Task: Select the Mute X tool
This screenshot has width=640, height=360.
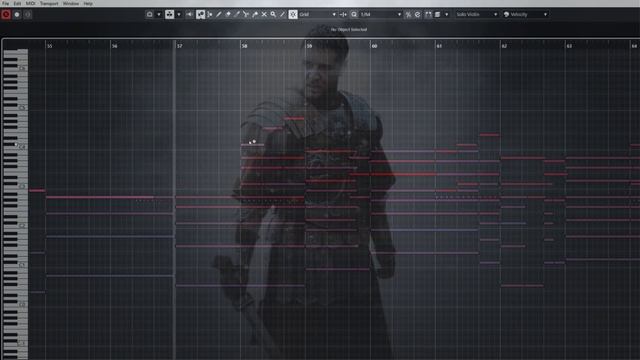Action: 264,14
